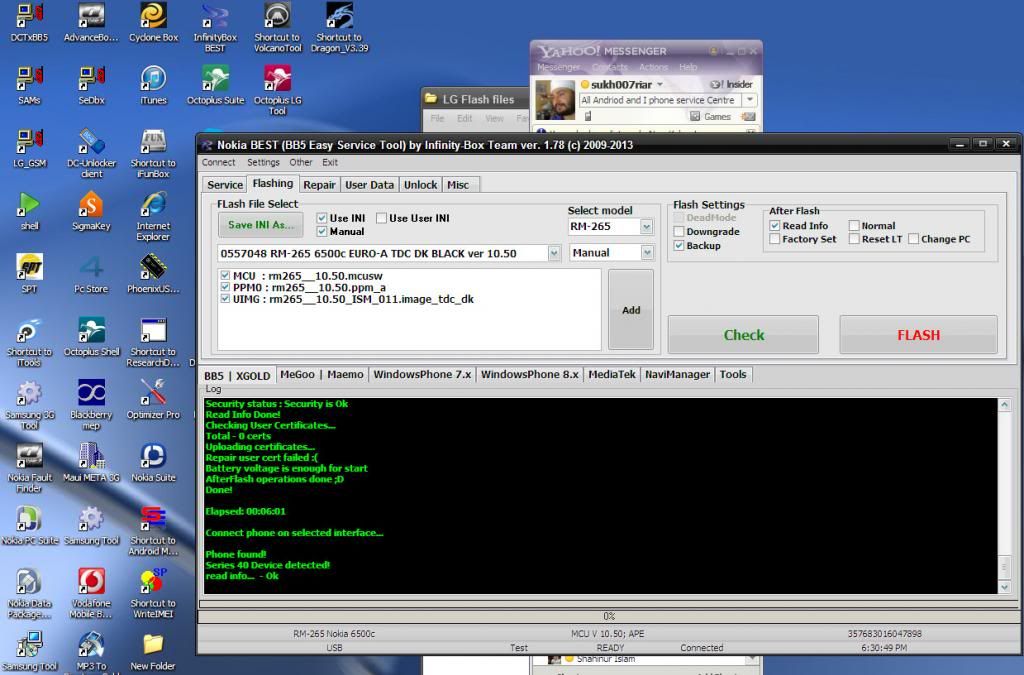
Task: Toggle the Manual checkbox under Use INI
Action: tap(321, 231)
